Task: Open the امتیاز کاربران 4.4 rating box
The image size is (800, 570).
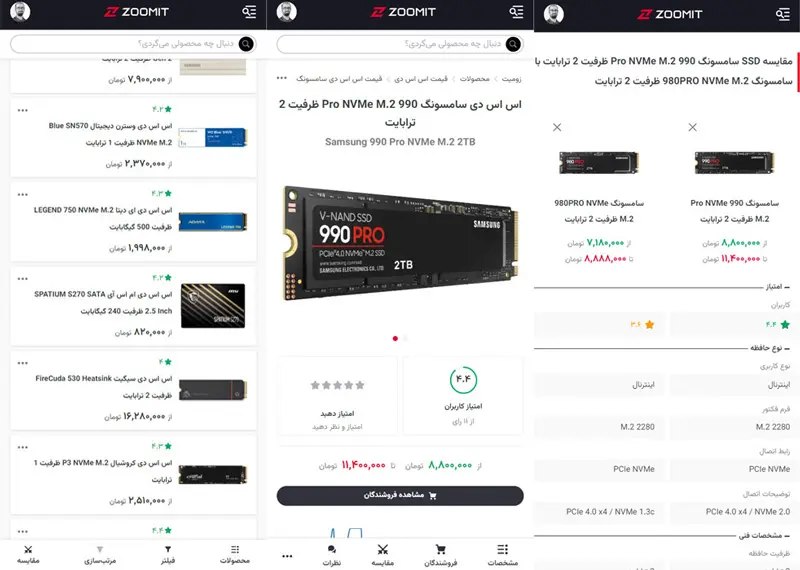Action: tap(463, 395)
